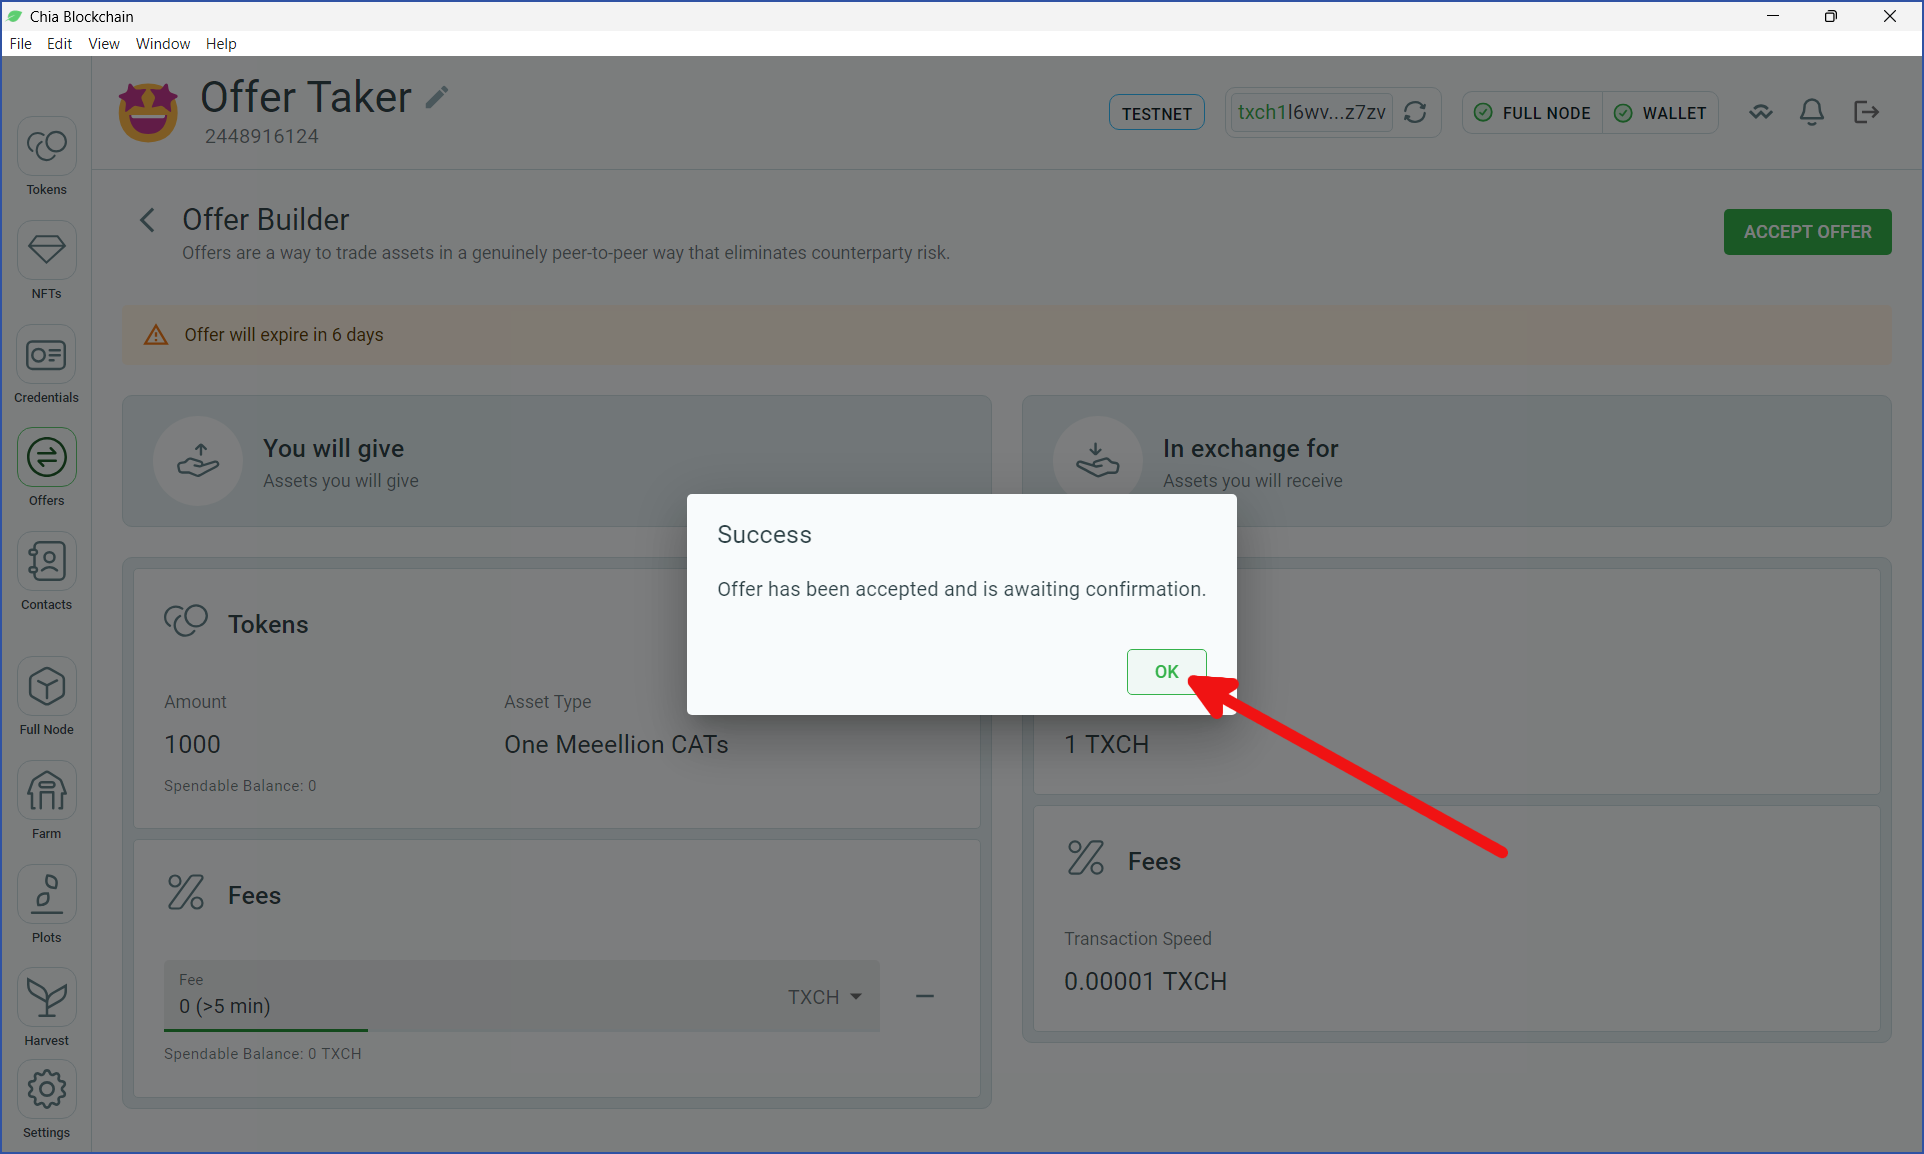Open the Contacts sidebar section
This screenshot has height=1154, width=1924.
46,573
